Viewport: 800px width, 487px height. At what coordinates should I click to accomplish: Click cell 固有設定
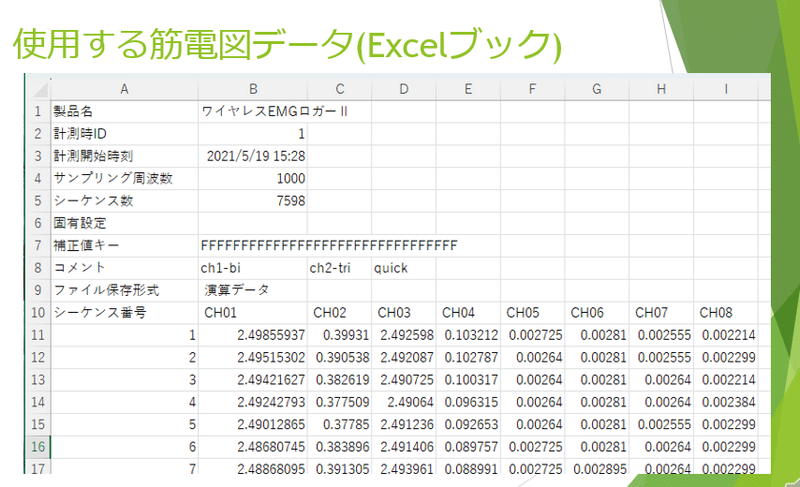click(124, 223)
